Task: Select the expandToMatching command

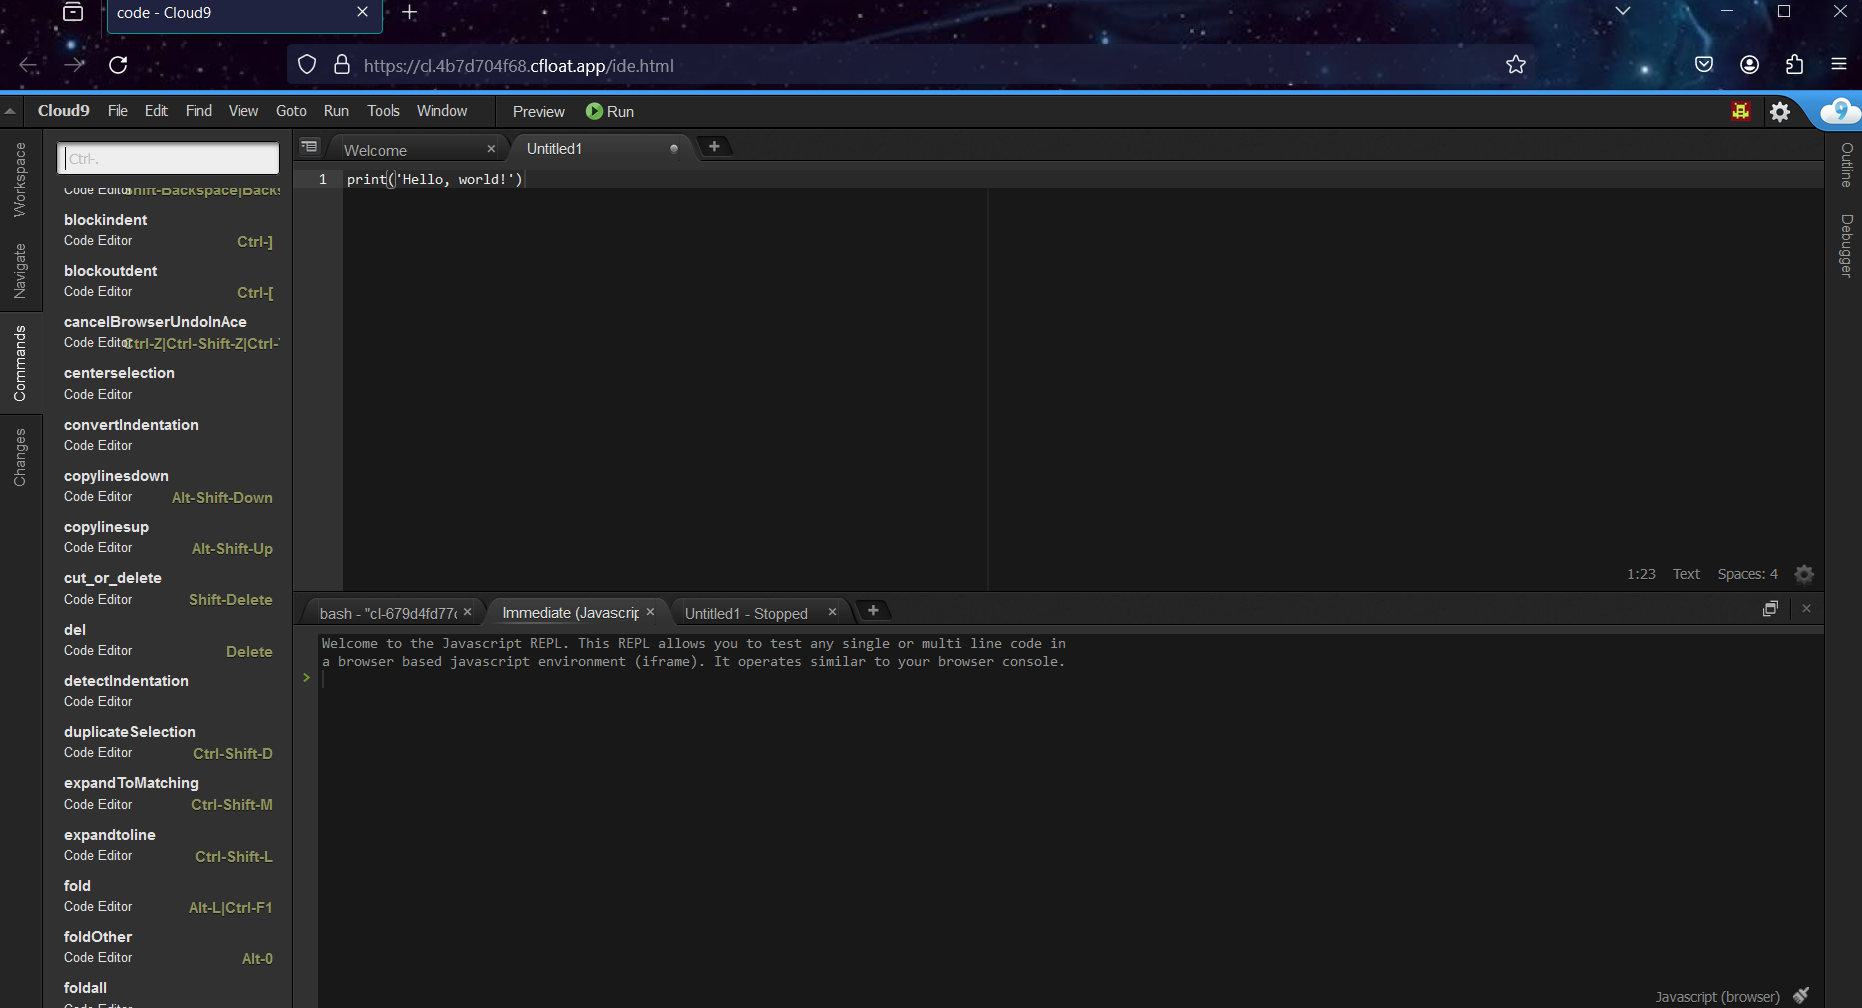Action: coord(168,793)
